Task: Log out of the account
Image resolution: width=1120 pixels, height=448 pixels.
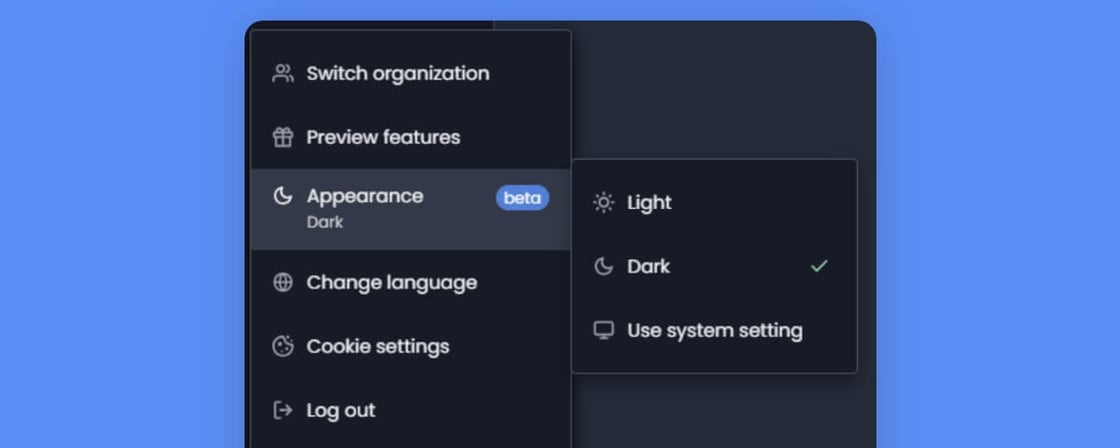Action: (341, 410)
